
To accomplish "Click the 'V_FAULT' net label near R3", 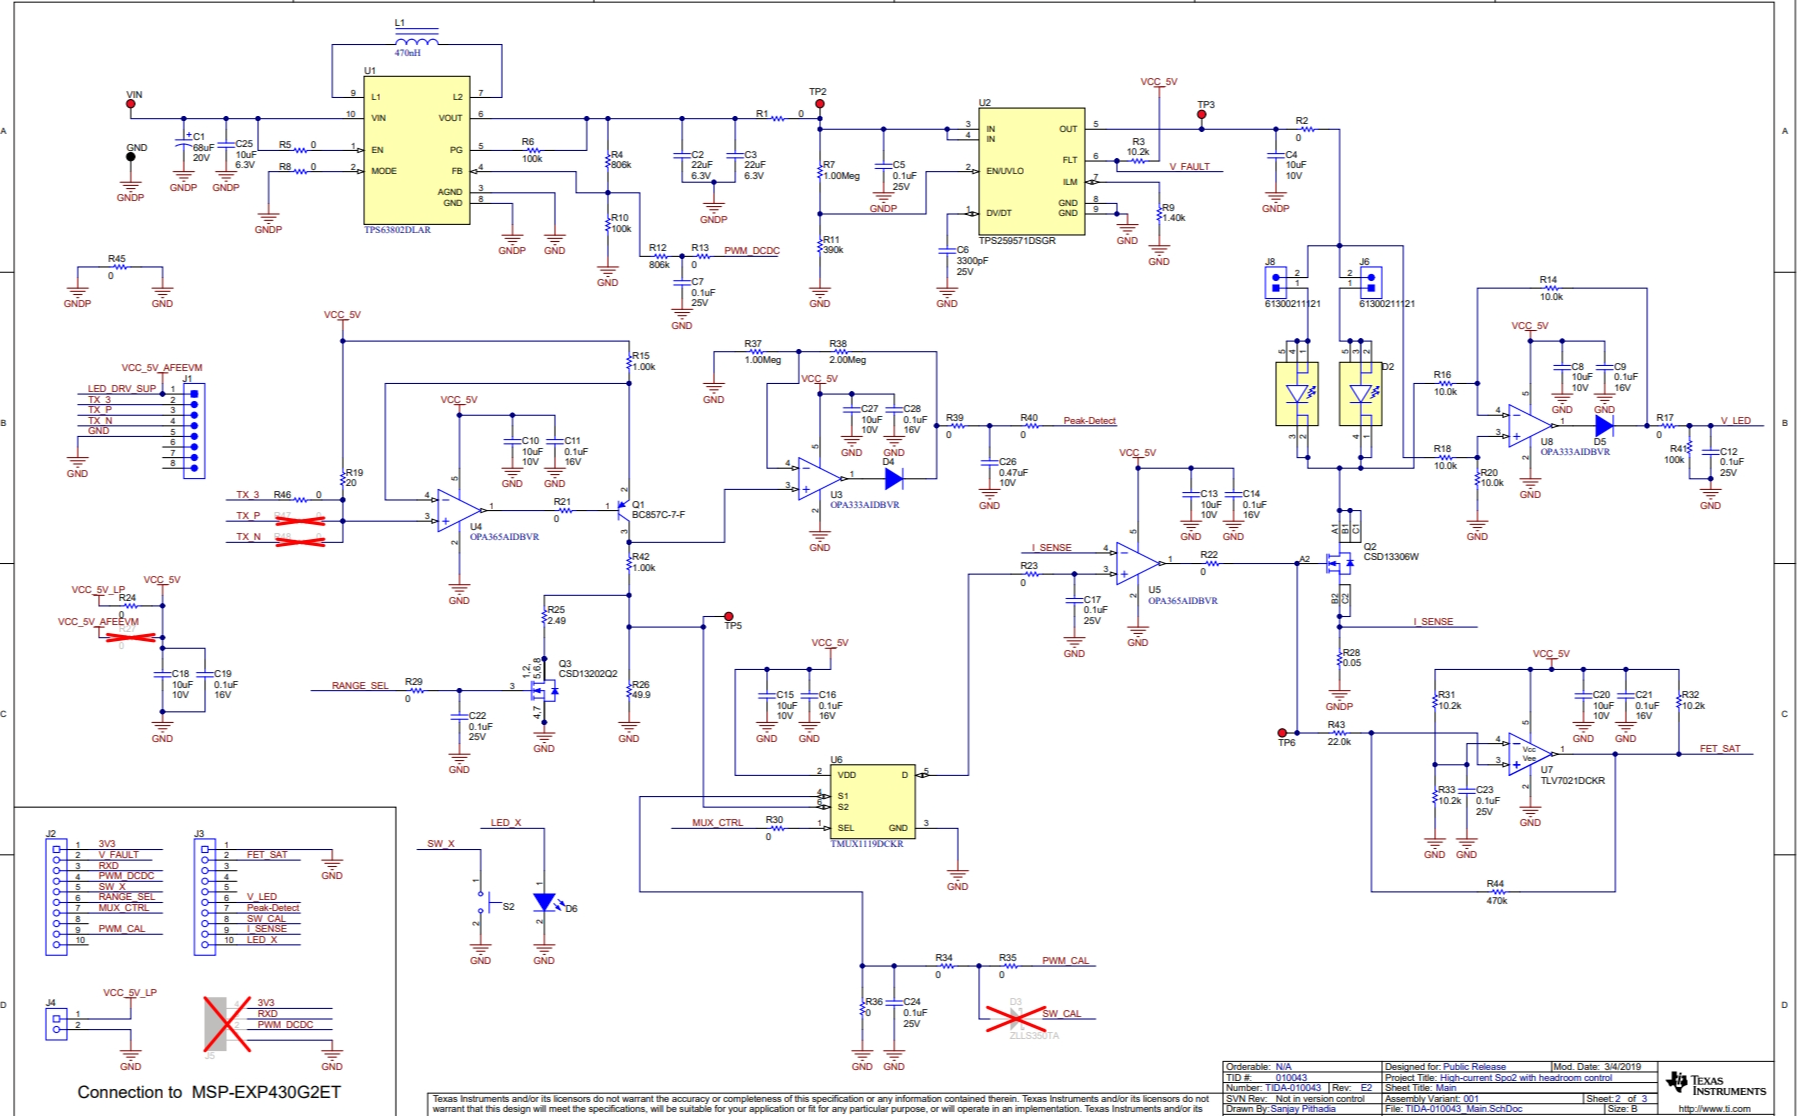I will tap(1189, 167).
